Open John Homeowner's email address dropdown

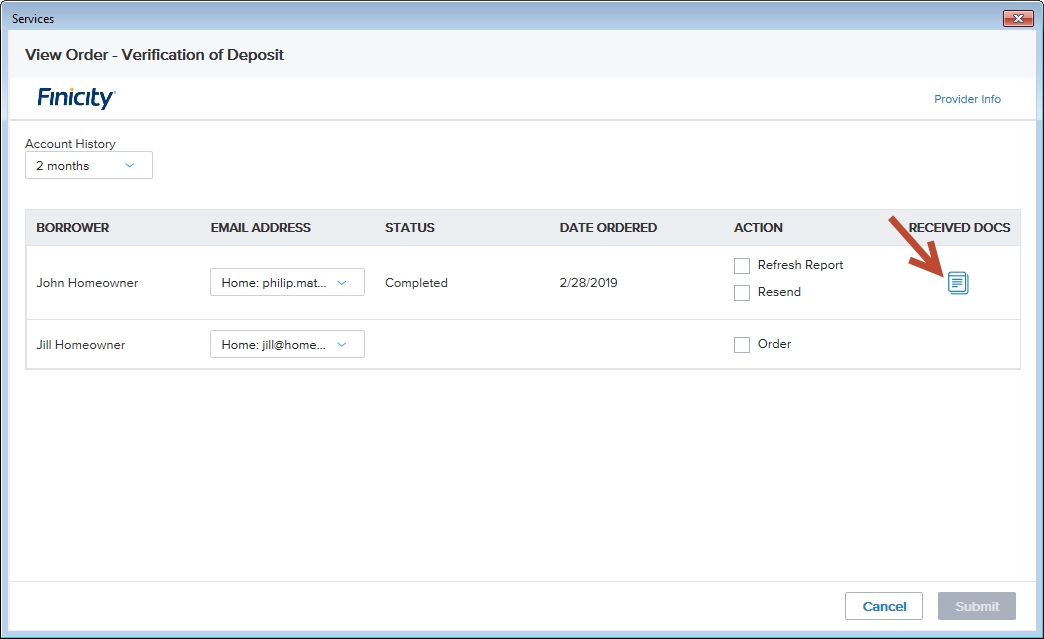(287, 283)
